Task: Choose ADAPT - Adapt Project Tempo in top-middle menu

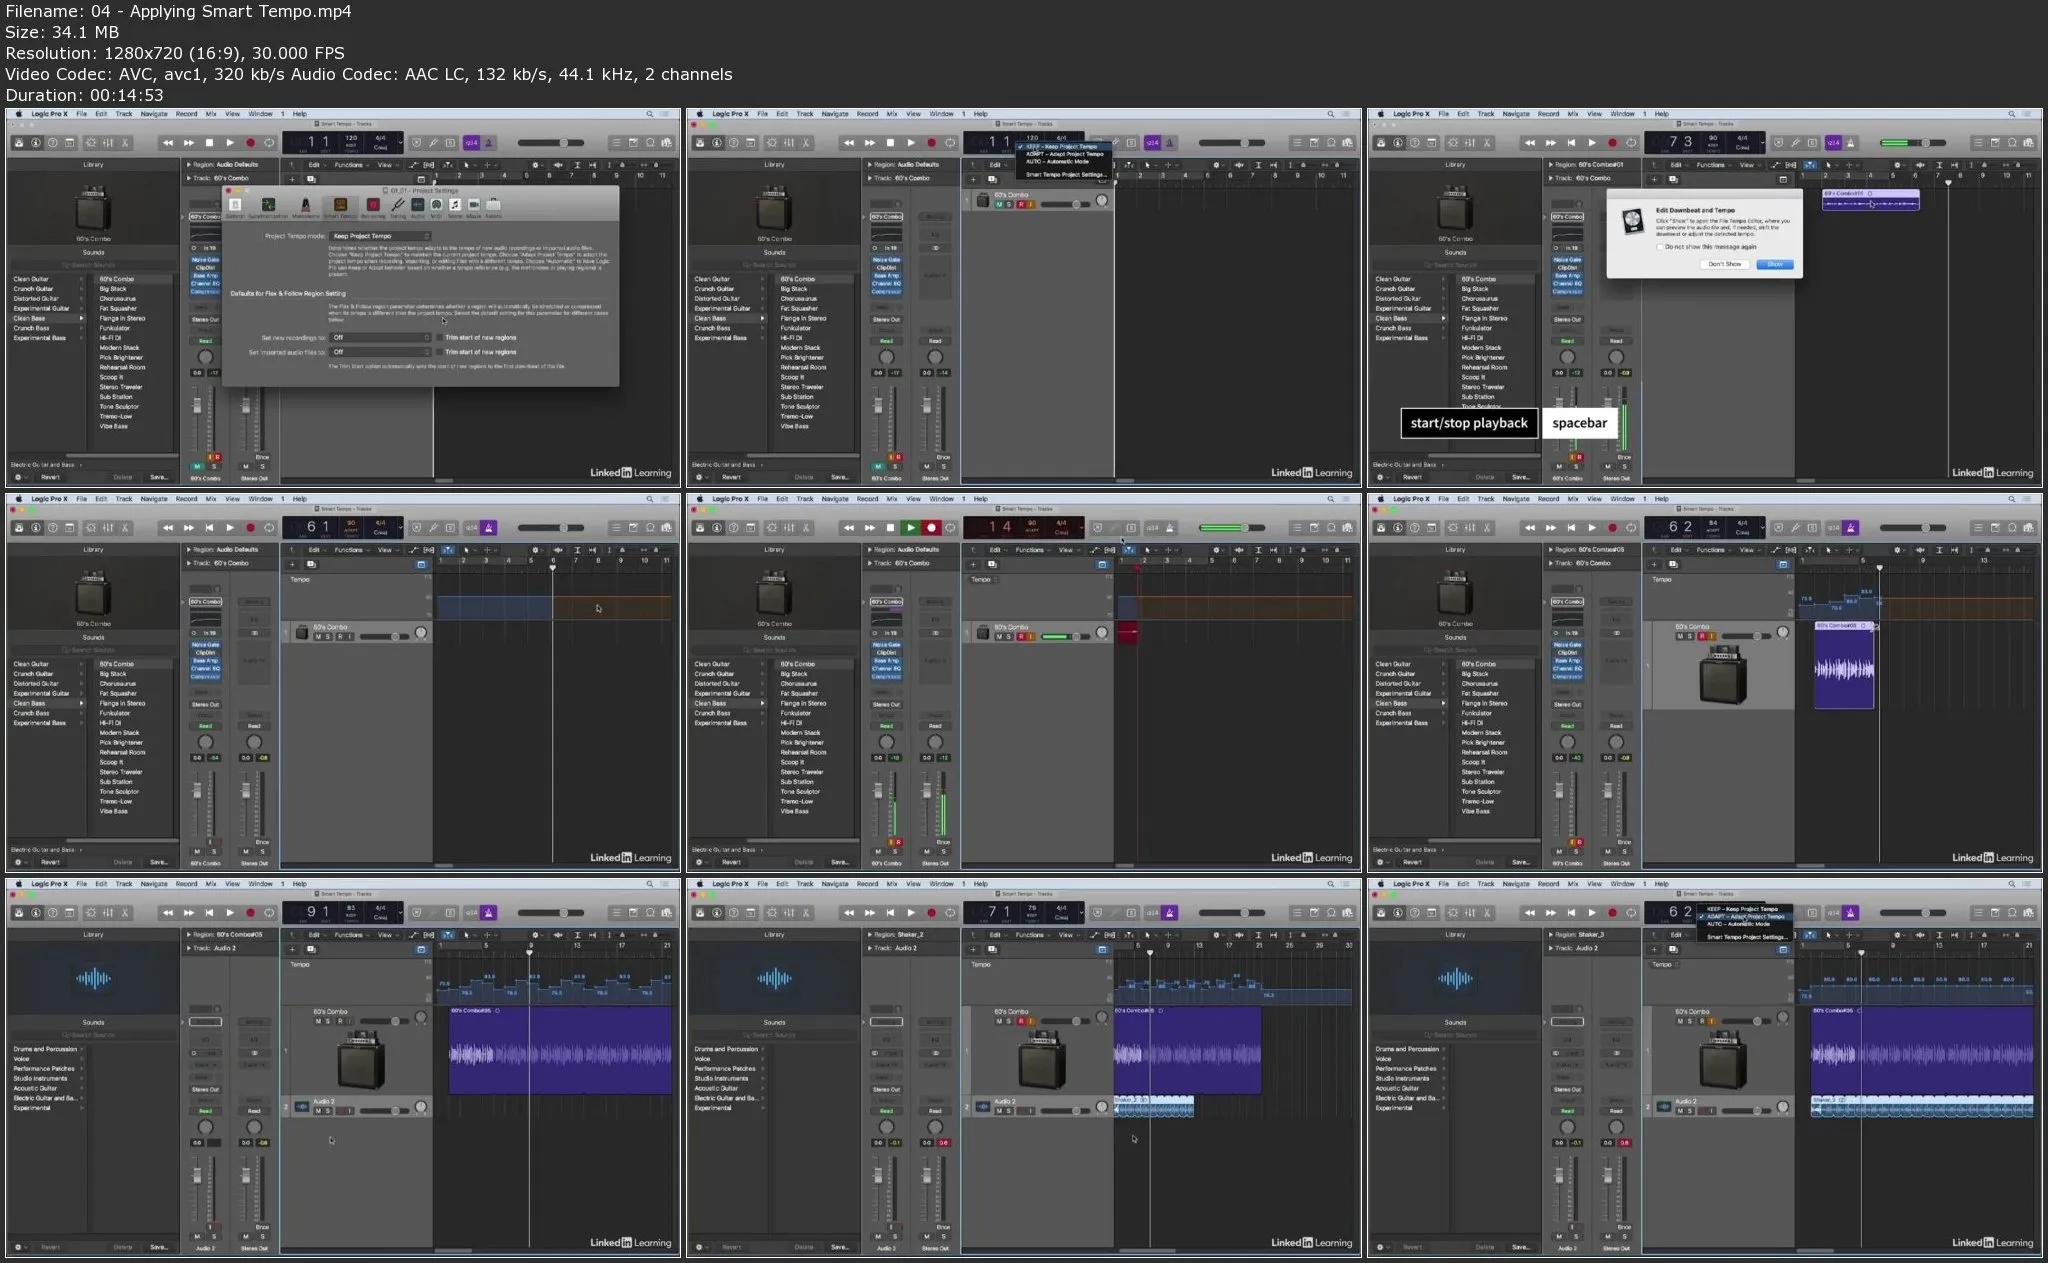Action: pyautogui.click(x=1064, y=154)
